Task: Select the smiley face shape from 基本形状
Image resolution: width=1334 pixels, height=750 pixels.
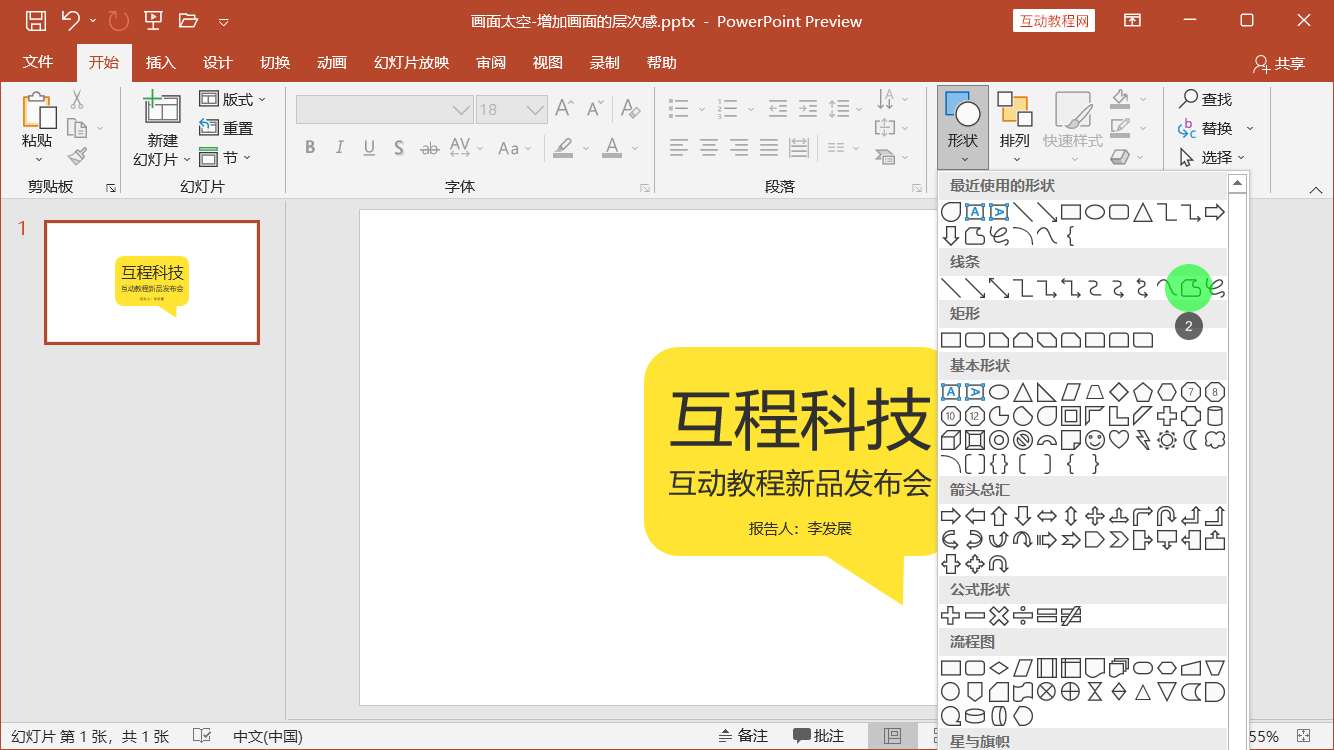Action: (1095, 441)
